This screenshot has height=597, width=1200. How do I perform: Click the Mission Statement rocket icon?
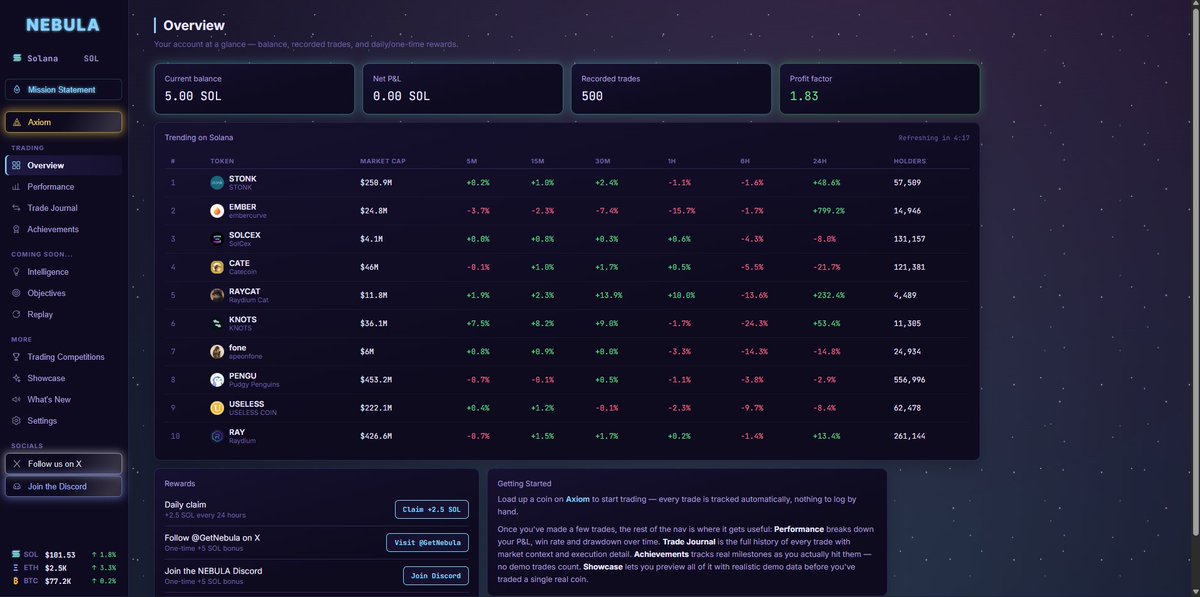(16, 89)
